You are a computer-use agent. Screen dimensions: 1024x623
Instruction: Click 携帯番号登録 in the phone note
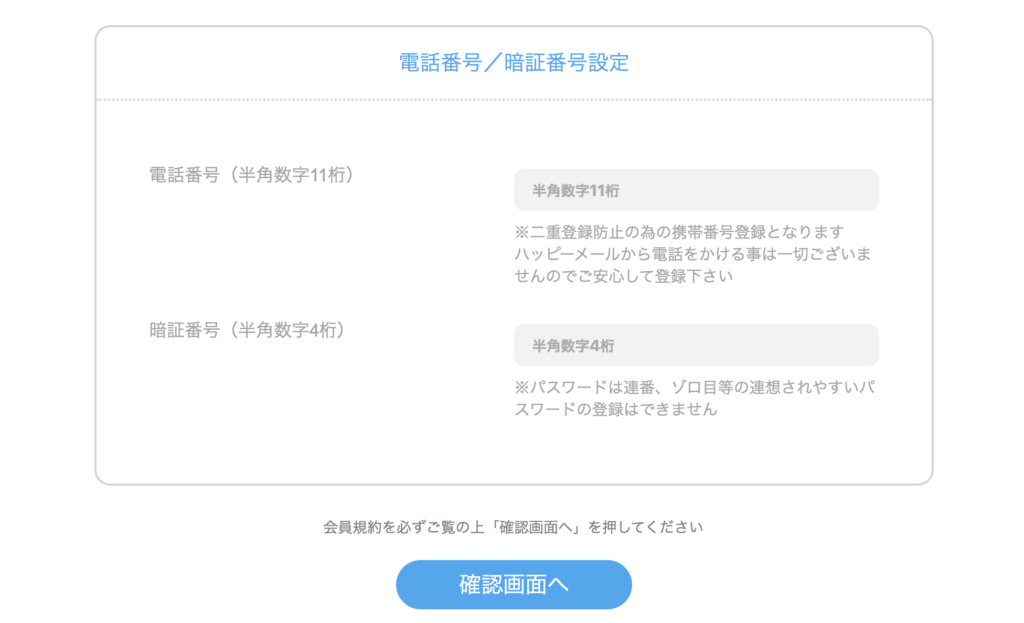pos(715,232)
